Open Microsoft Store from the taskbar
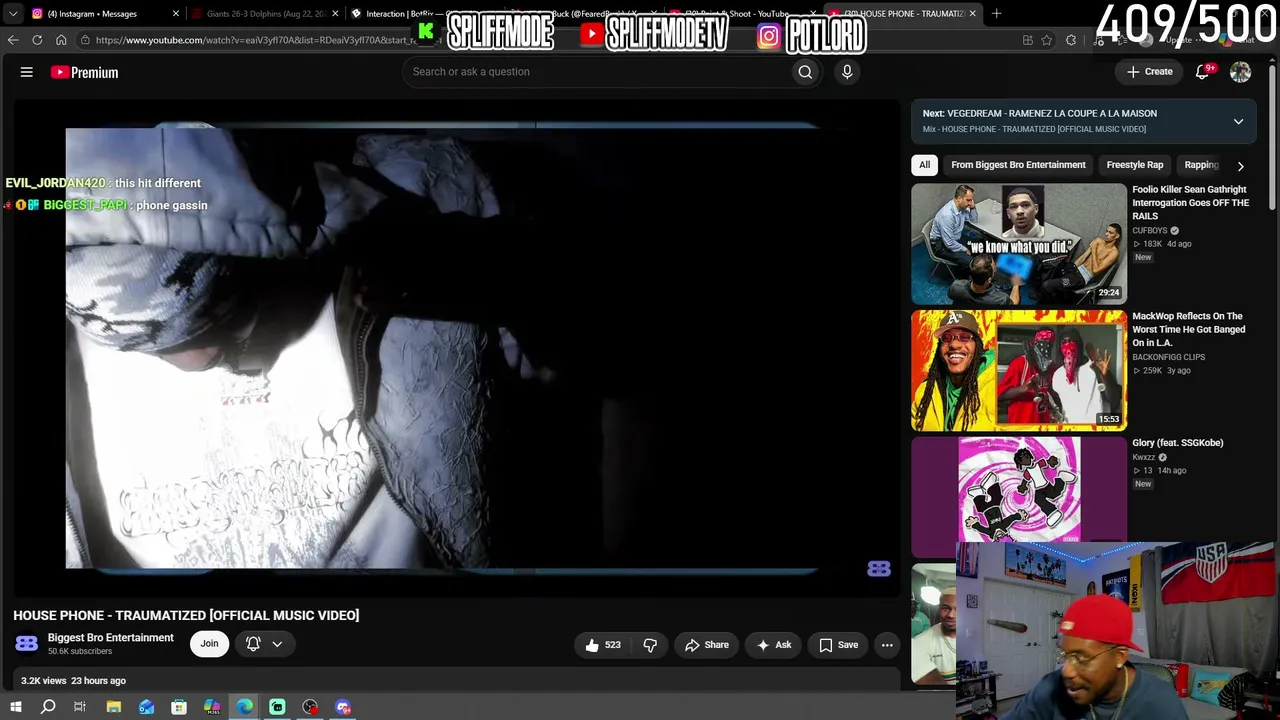This screenshot has height=720, width=1280. (x=179, y=707)
